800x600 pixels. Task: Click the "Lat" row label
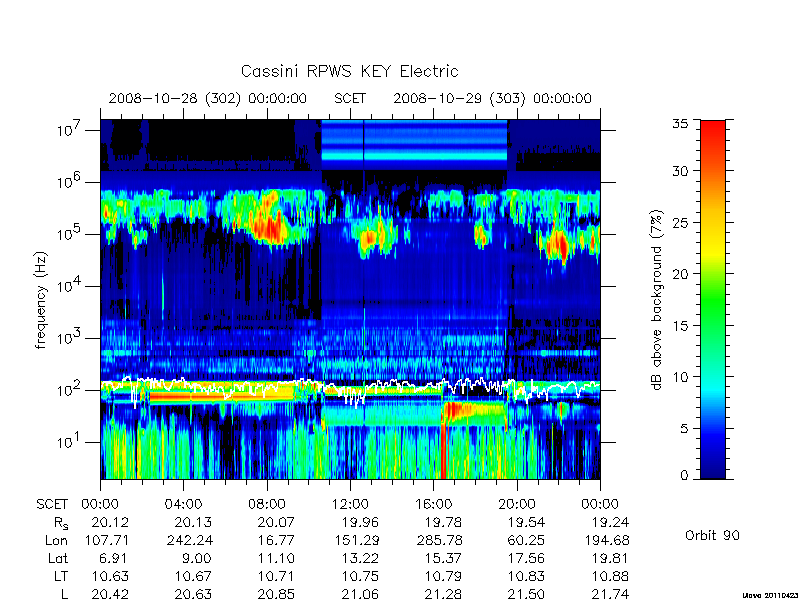pyautogui.click(x=58, y=558)
